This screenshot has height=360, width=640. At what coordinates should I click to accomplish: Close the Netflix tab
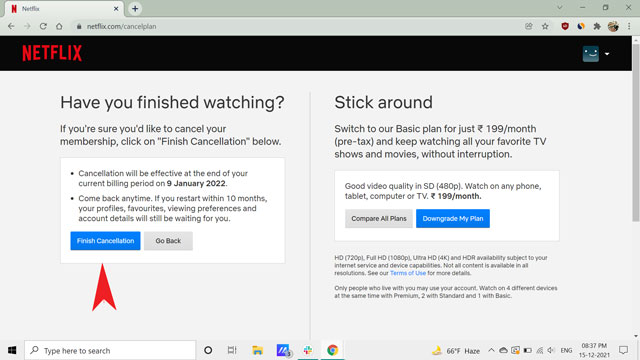click(x=116, y=9)
